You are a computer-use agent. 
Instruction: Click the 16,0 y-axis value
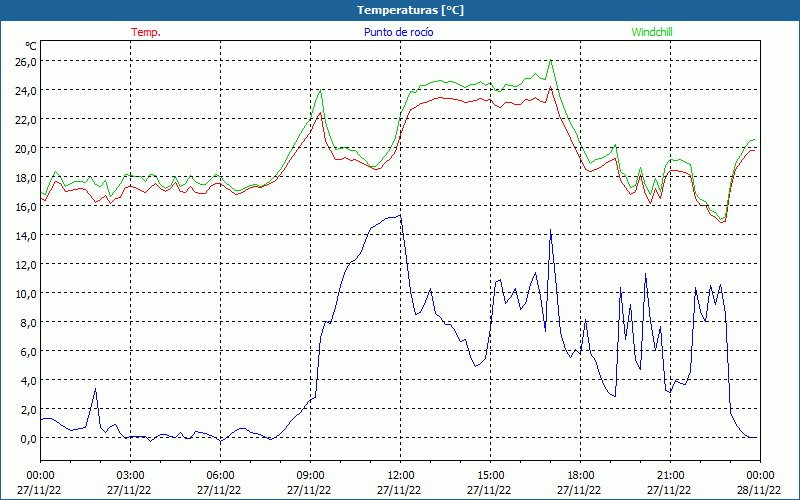[x=26, y=206]
